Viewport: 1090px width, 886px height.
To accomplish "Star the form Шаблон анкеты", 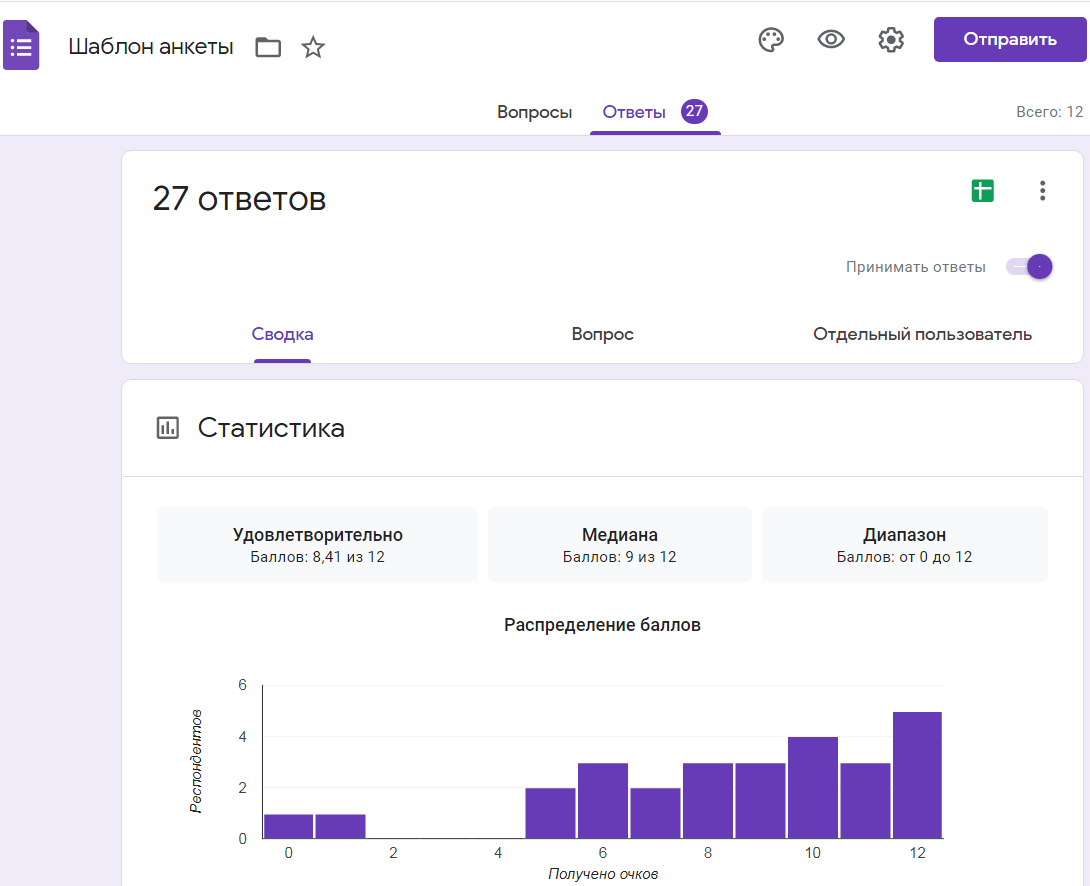I will point(314,47).
